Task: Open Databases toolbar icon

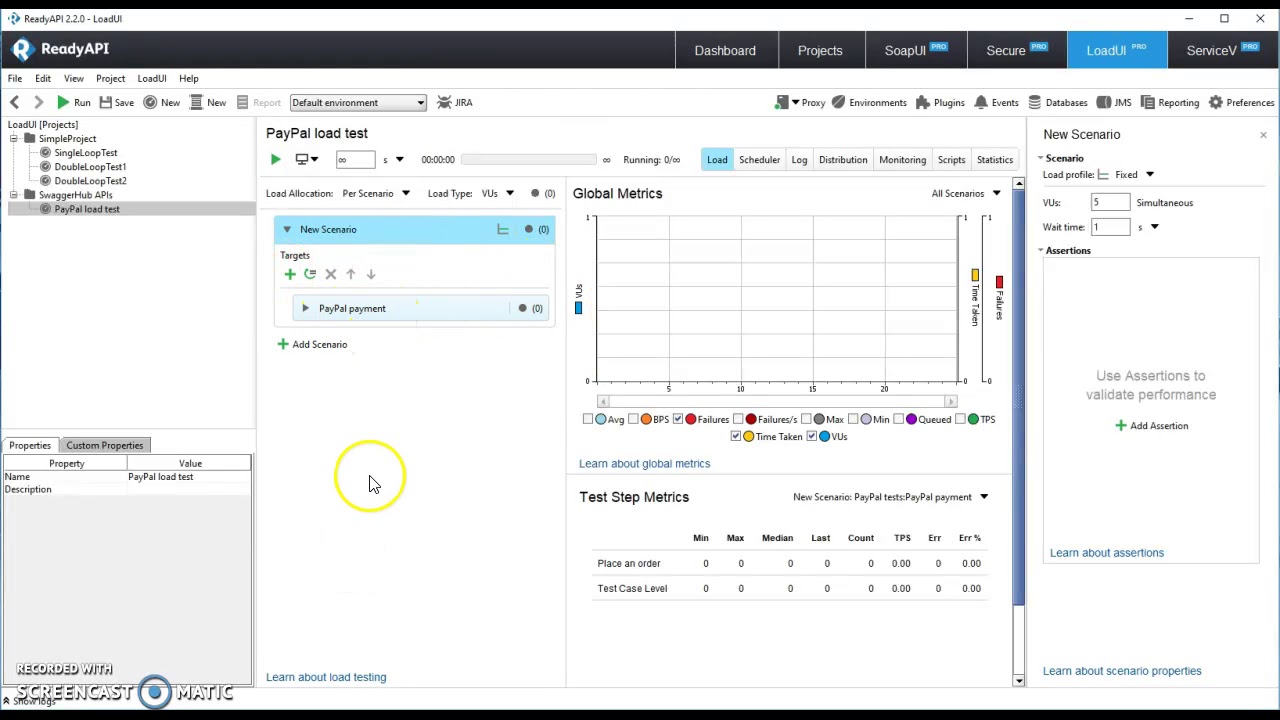Action: pyautogui.click(x=1035, y=102)
